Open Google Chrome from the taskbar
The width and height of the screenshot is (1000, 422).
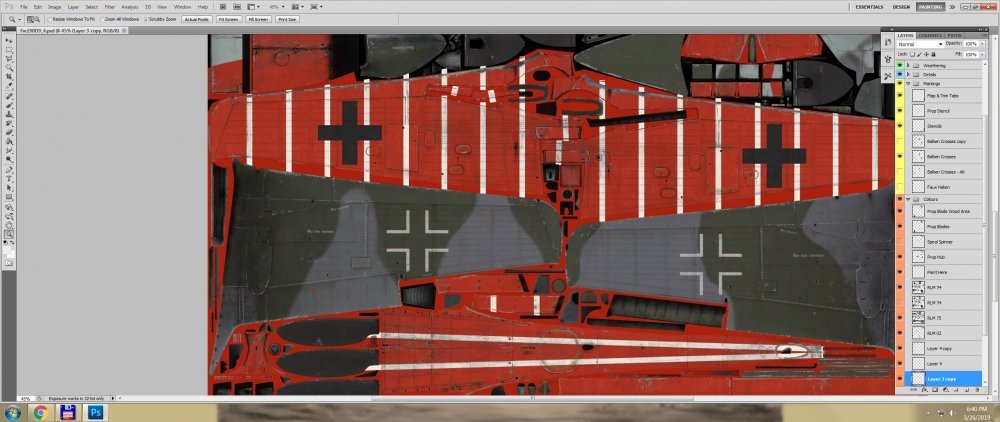pos(40,412)
